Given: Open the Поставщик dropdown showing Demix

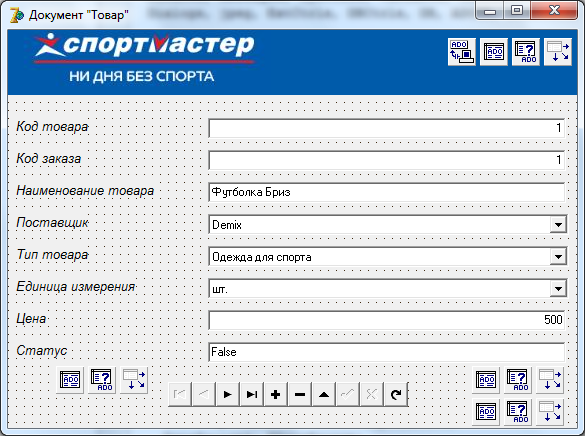Looking at the screenshot, I should pyautogui.click(x=559, y=225).
